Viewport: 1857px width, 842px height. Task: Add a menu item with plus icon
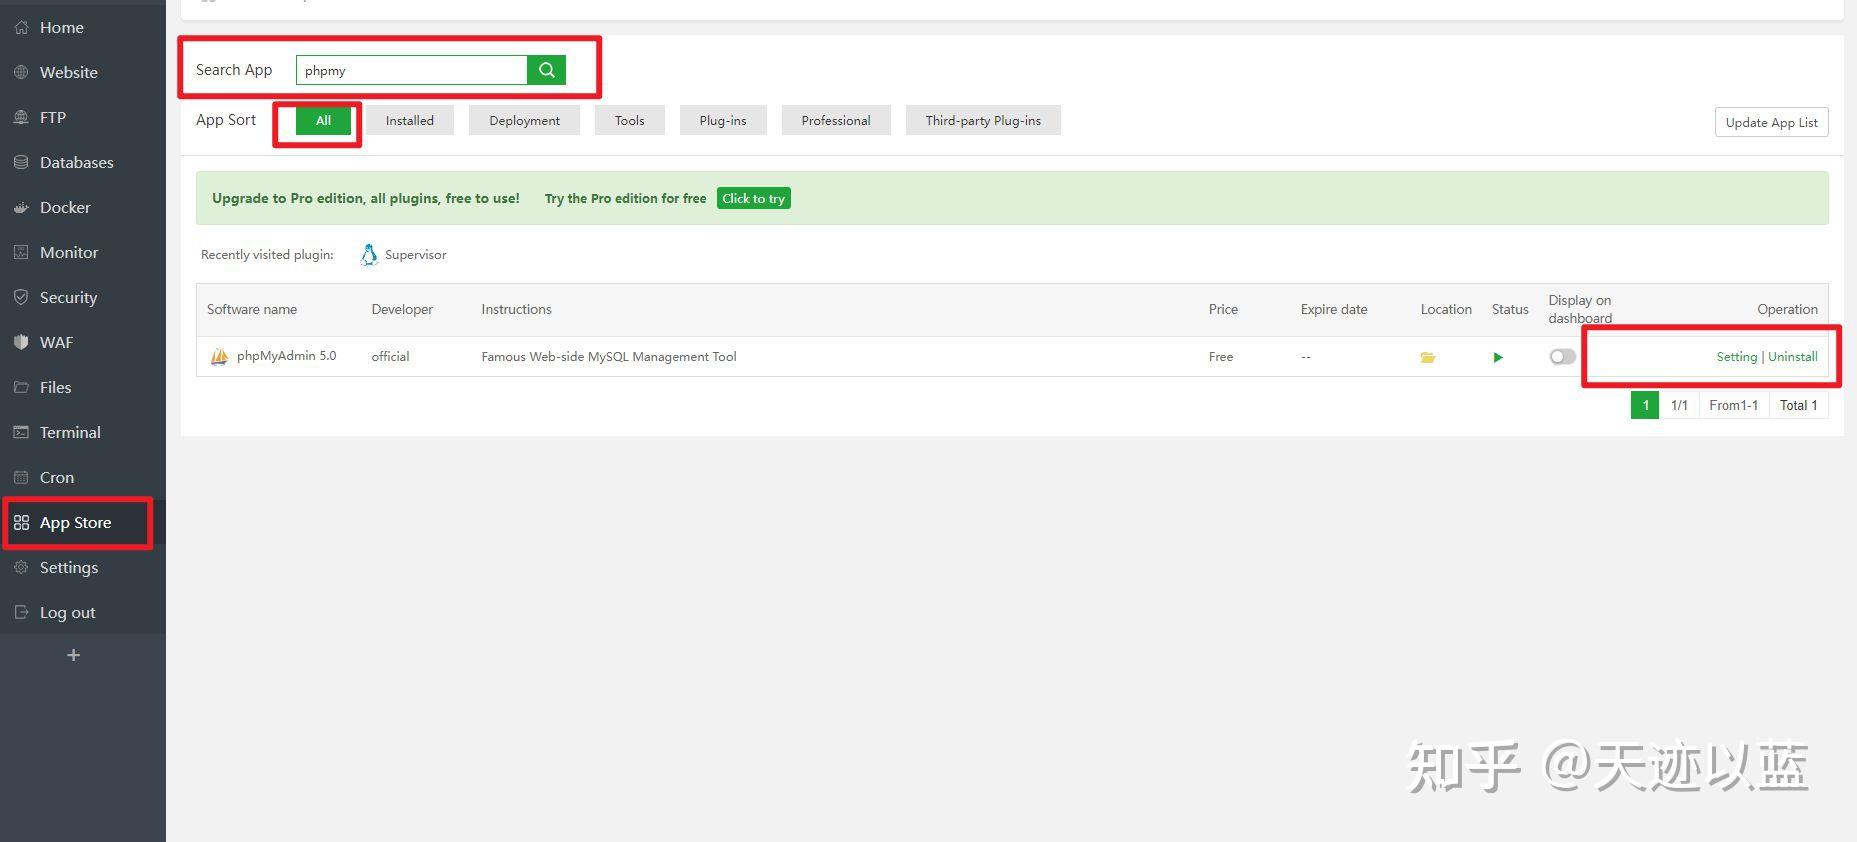(73, 655)
